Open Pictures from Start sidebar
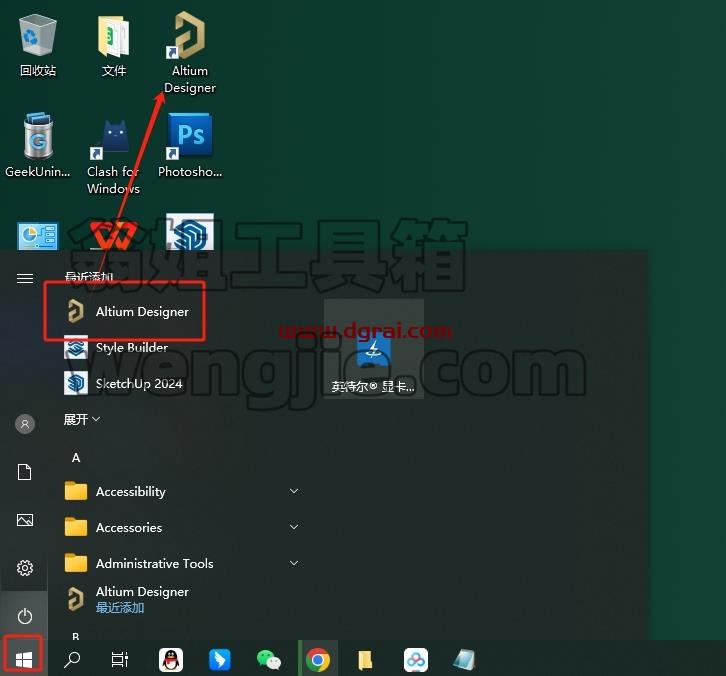Screen dimensions: 726x676 [25, 520]
